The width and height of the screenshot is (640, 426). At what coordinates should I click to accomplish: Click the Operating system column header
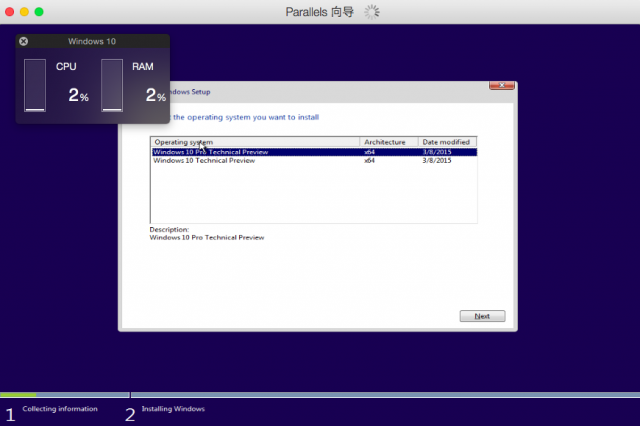point(255,142)
